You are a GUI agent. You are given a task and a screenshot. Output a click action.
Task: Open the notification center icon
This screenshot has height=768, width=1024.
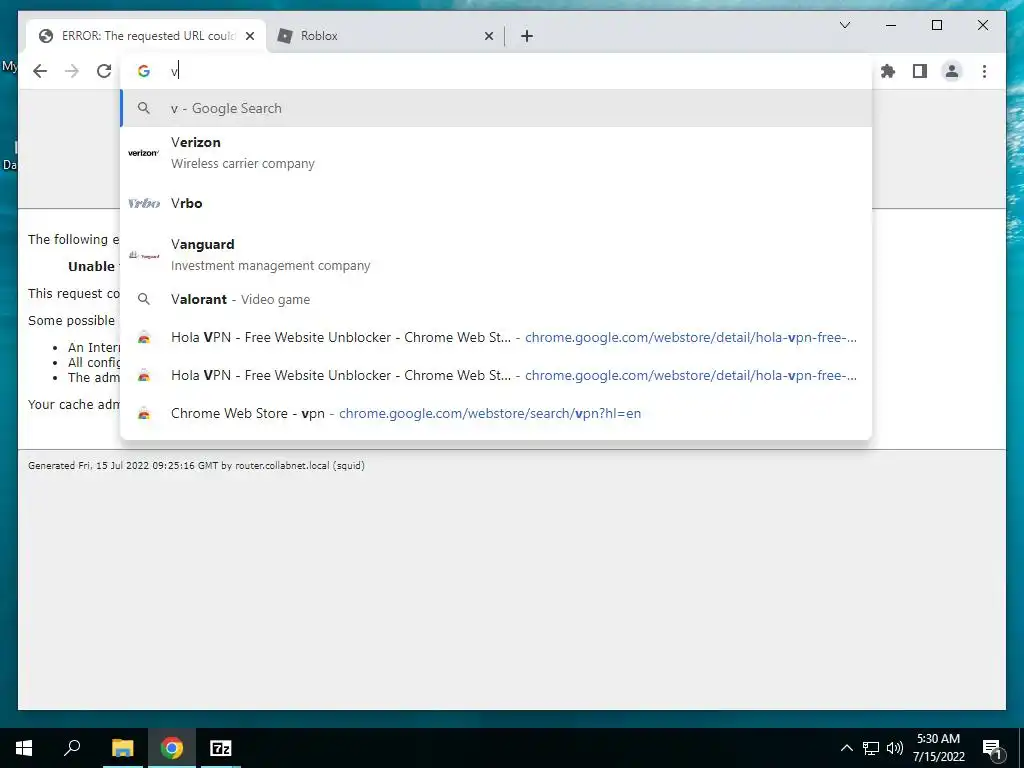coord(993,748)
